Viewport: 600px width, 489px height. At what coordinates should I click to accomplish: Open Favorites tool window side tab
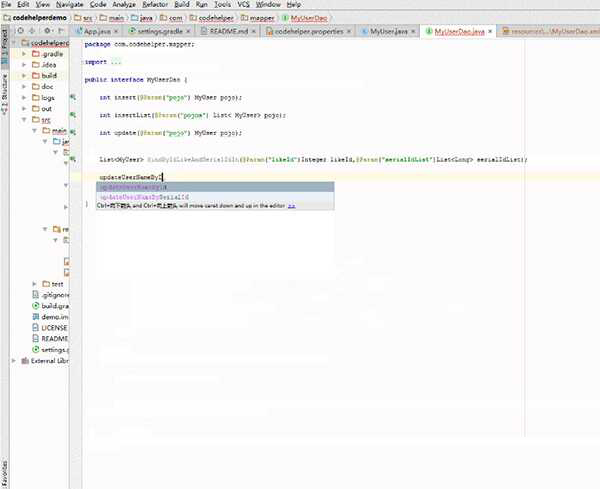click(x=4, y=473)
